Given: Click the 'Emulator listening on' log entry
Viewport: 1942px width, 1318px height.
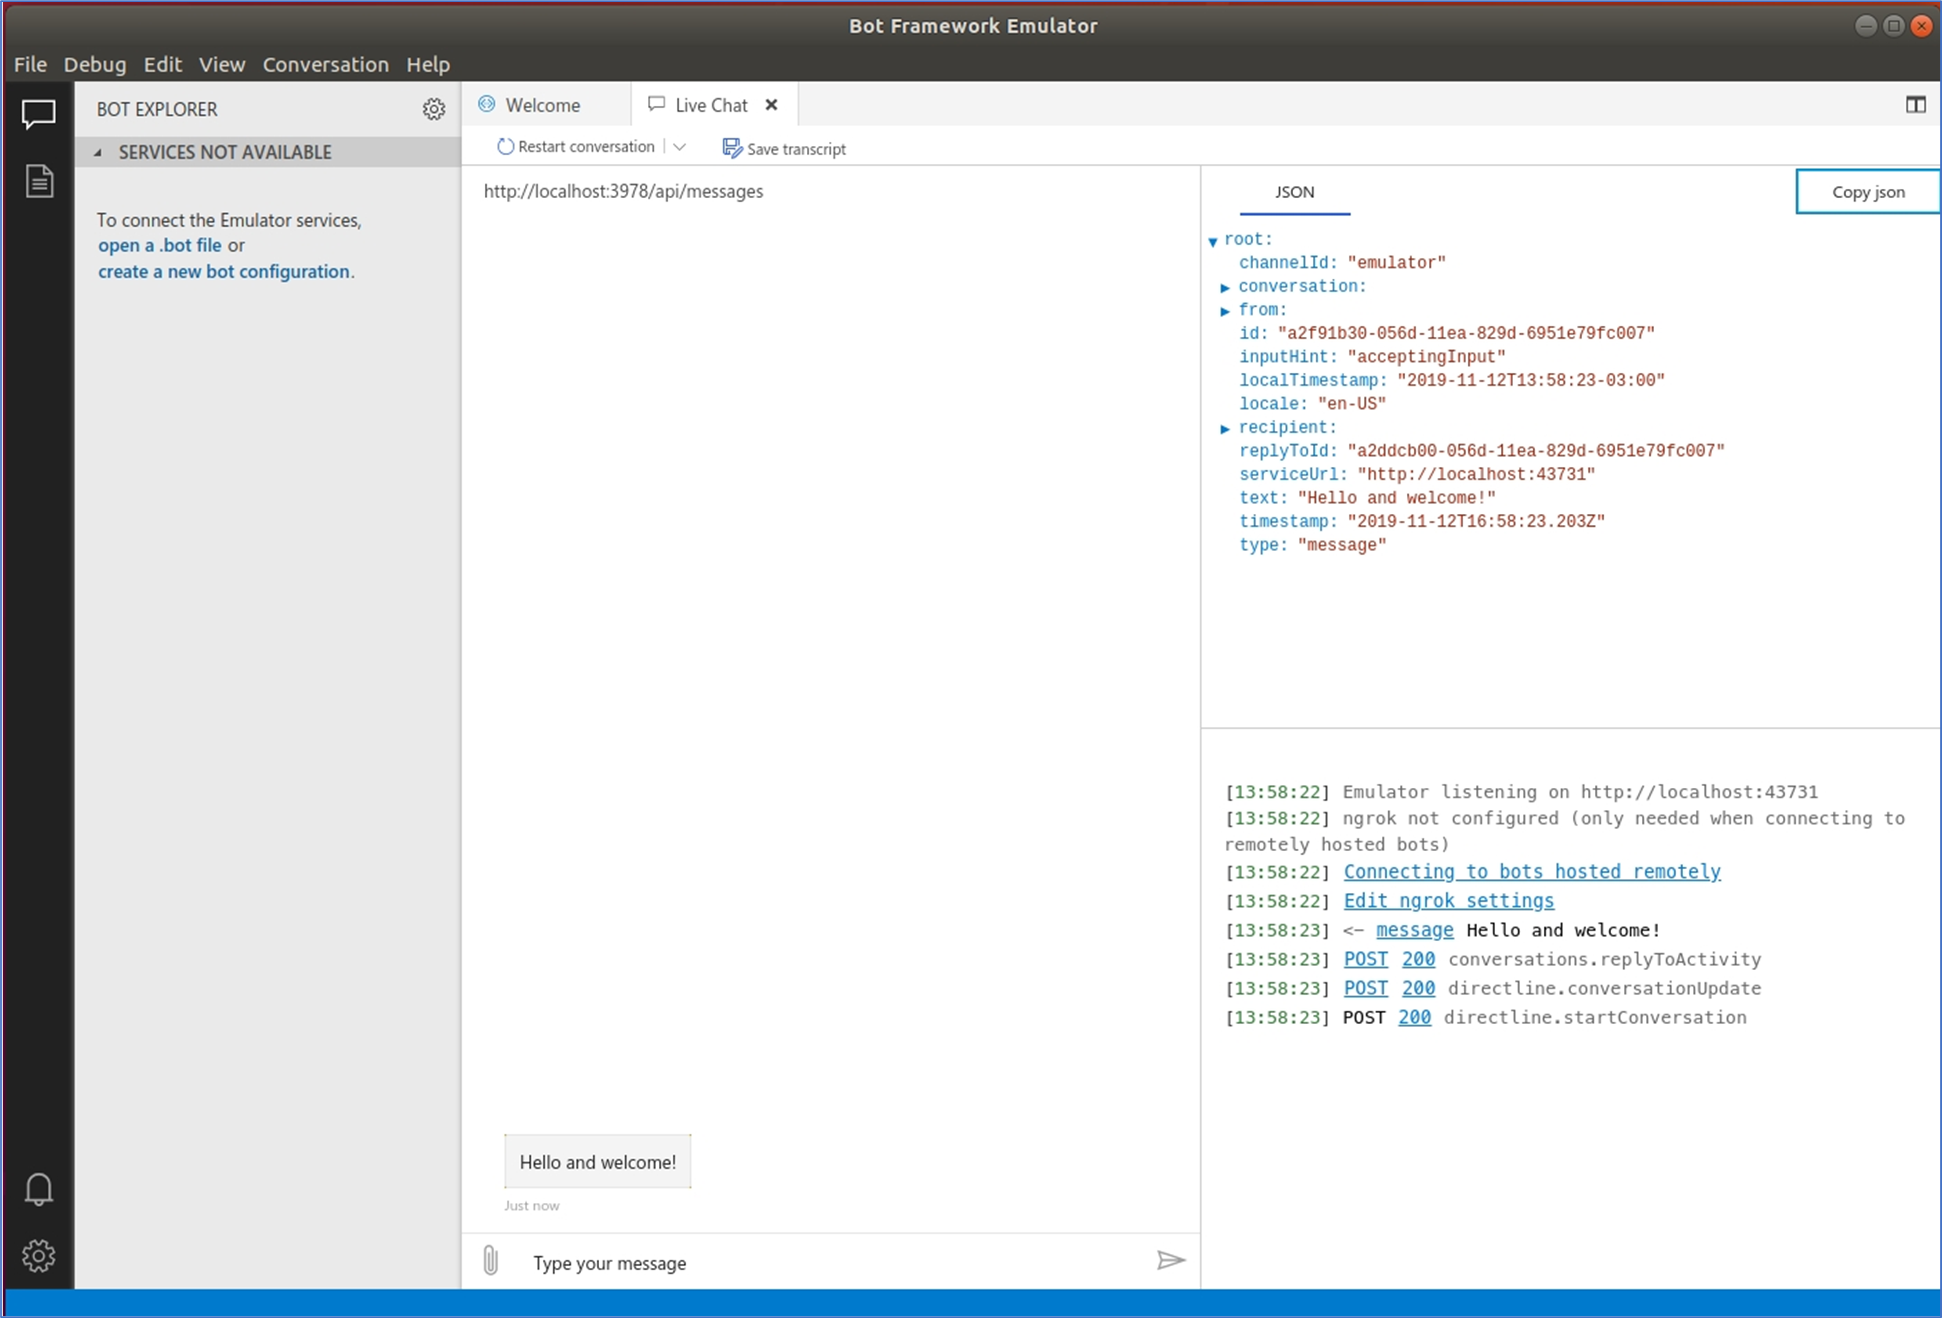Looking at the screenshot, I should [x=1521, y=792].
